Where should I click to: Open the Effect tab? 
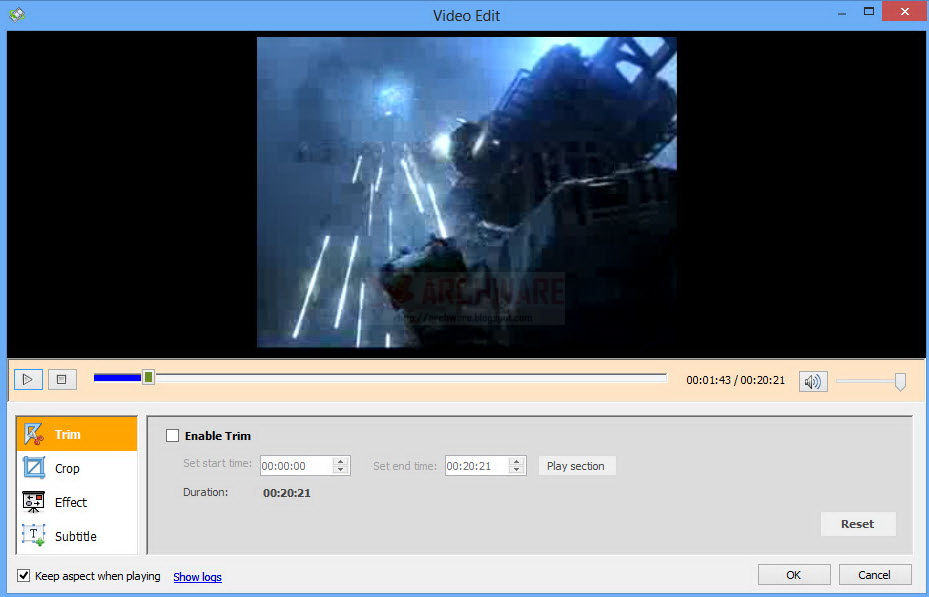[77, 502]
